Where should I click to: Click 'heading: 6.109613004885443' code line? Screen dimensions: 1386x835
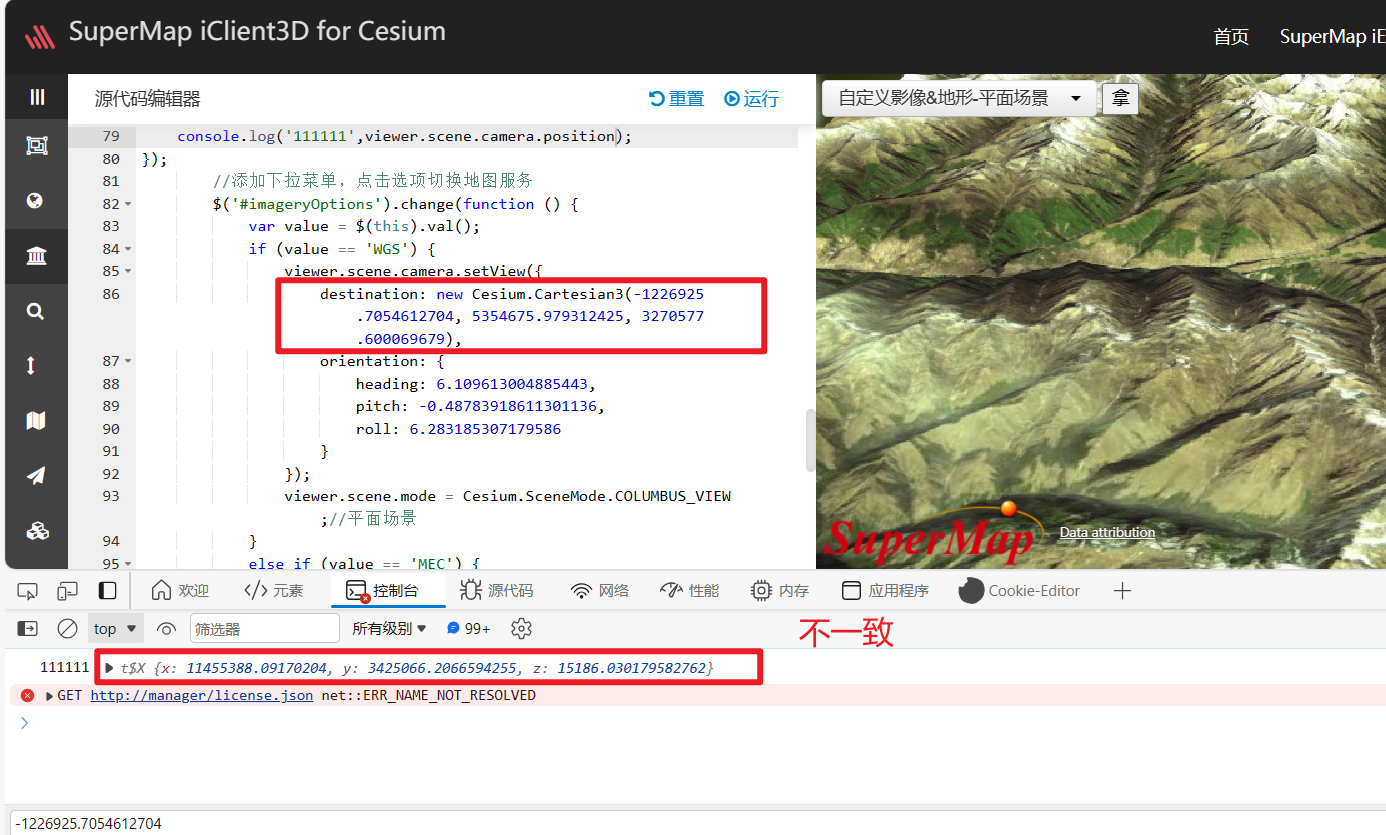point(475,384)
